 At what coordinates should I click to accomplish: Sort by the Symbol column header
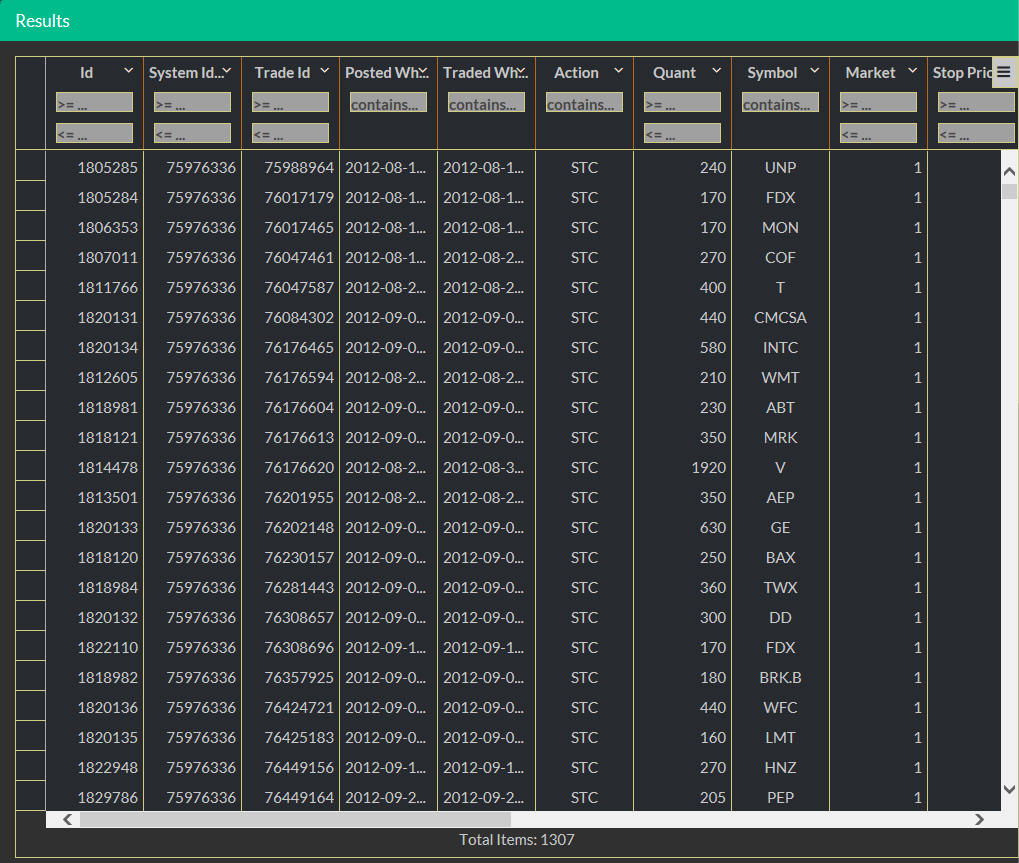click(772, 72)
